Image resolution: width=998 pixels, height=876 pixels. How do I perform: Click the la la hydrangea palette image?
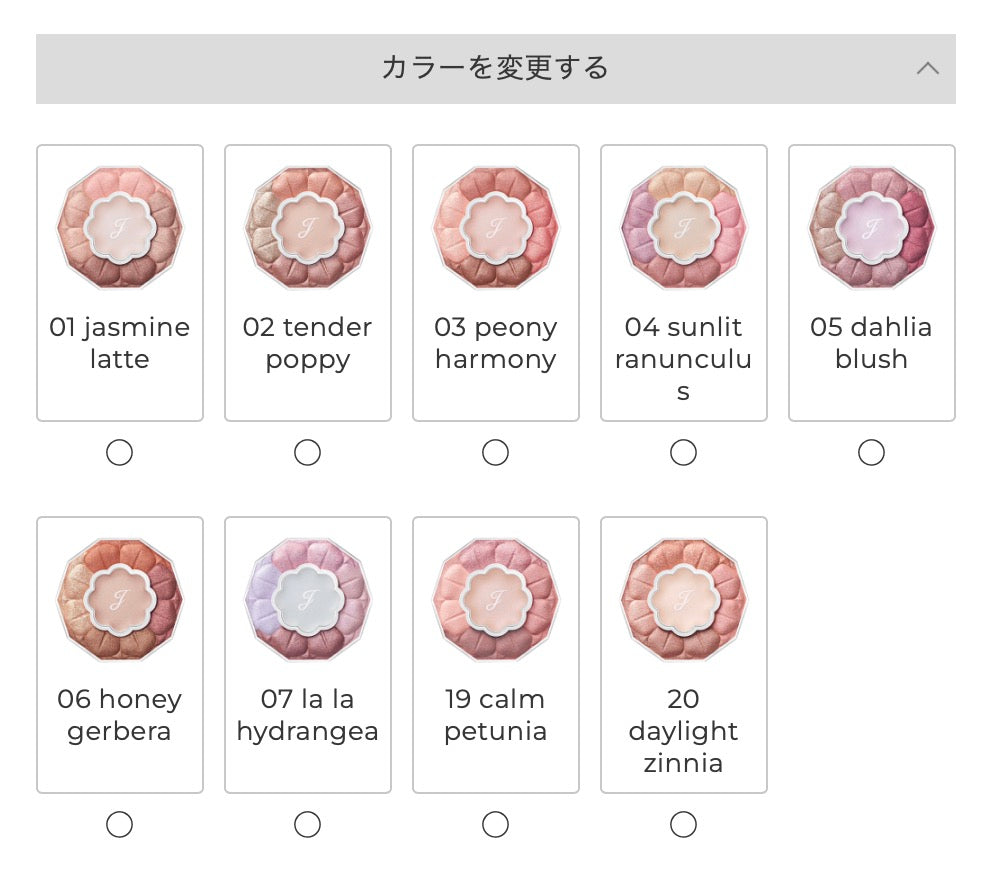(308, 599)
